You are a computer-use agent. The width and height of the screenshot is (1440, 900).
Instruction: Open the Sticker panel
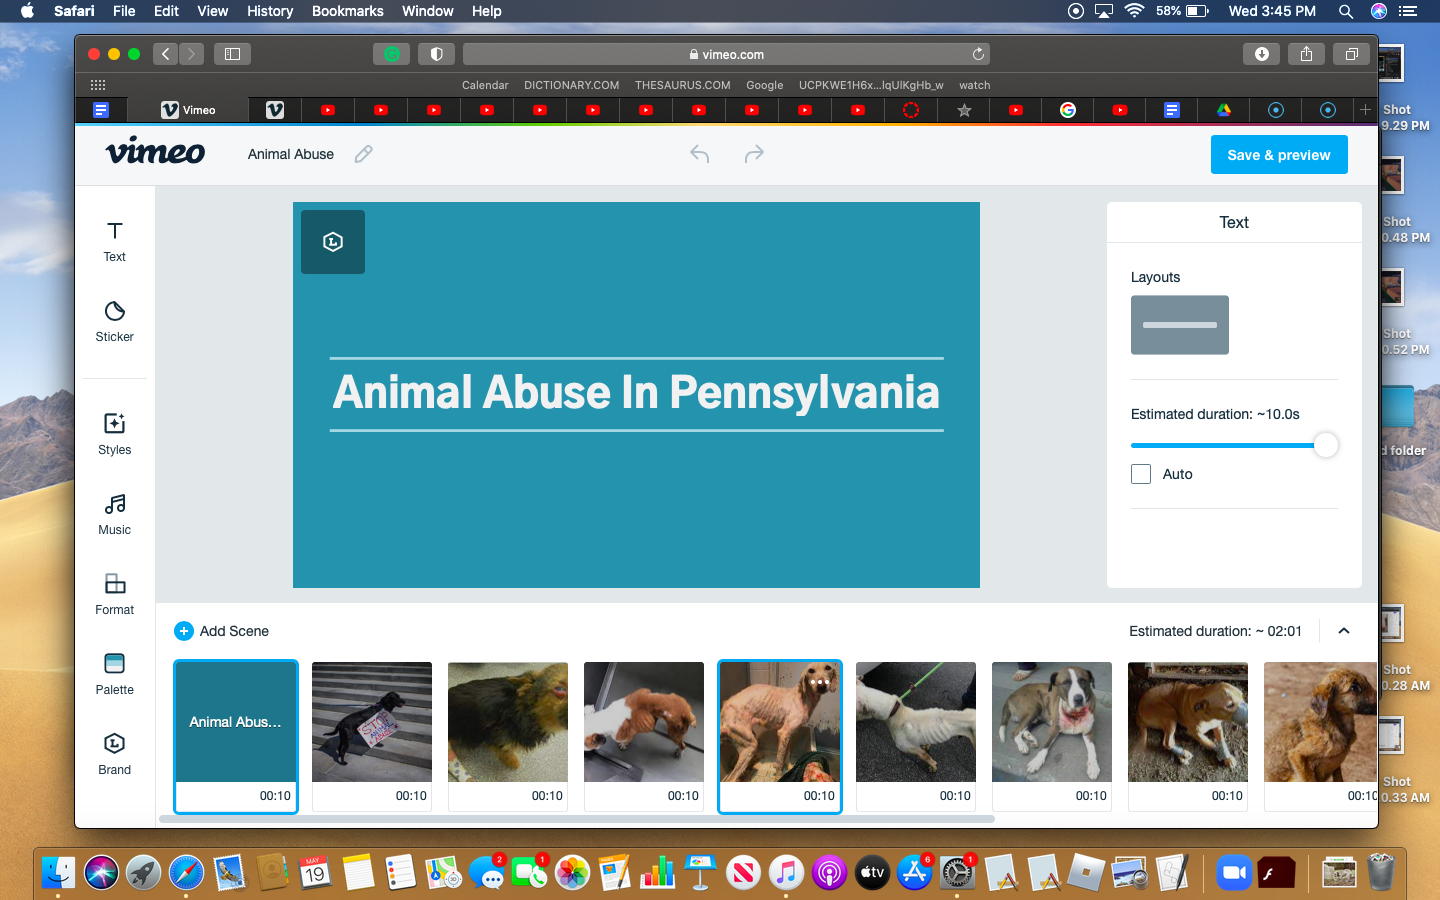[114, 321]
